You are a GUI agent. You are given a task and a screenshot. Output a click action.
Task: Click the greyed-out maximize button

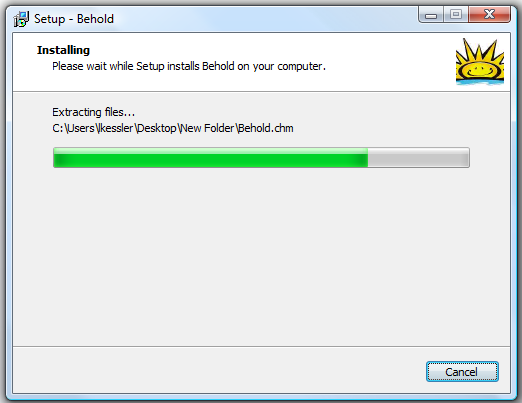456,15
